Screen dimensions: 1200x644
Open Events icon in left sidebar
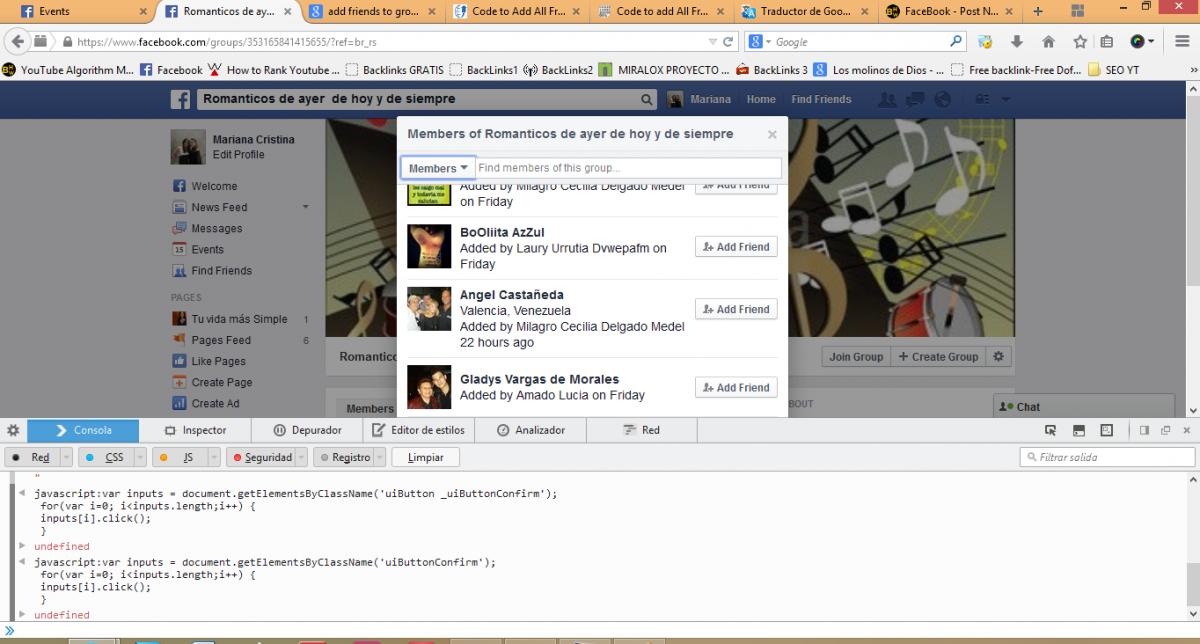[x=180, y=250]
